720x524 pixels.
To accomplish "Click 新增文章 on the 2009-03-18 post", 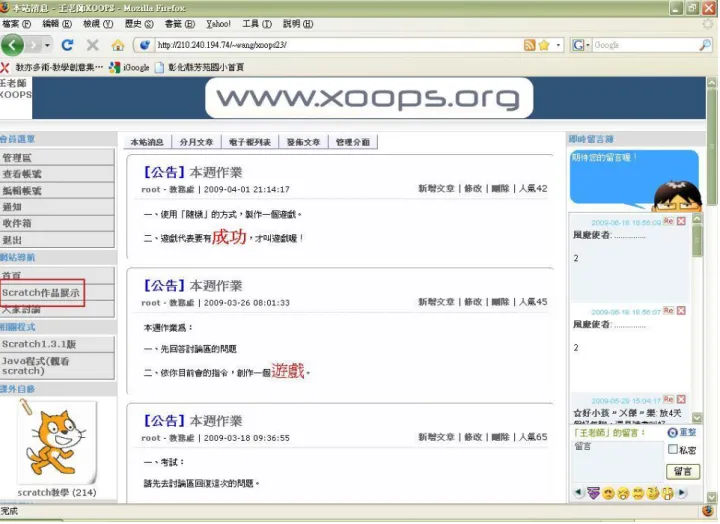I will (436, 437).
